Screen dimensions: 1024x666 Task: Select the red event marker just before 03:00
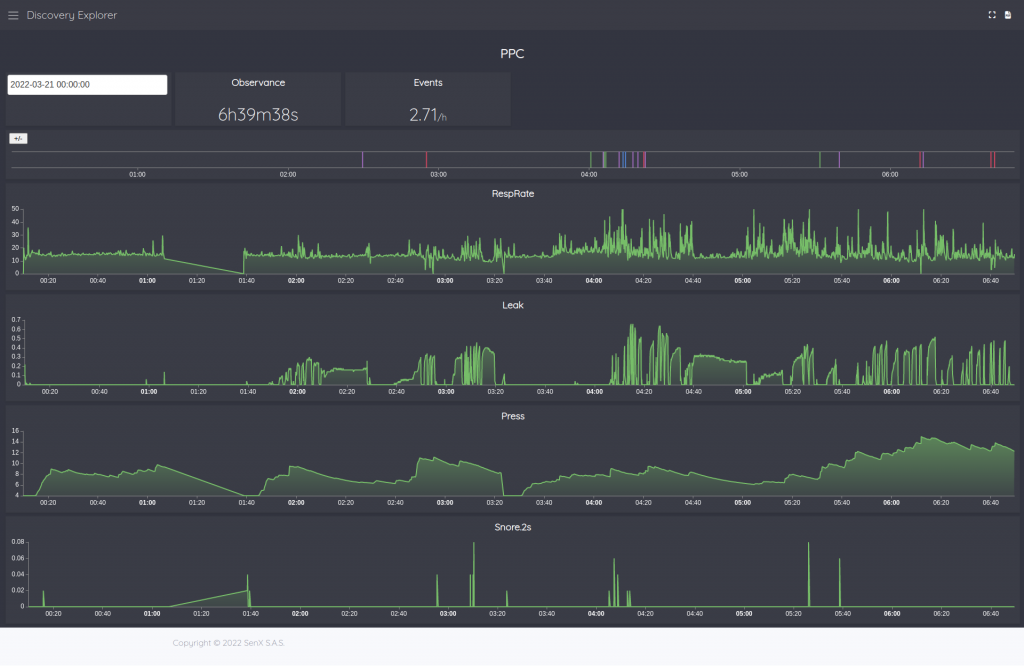pos(426,159)
